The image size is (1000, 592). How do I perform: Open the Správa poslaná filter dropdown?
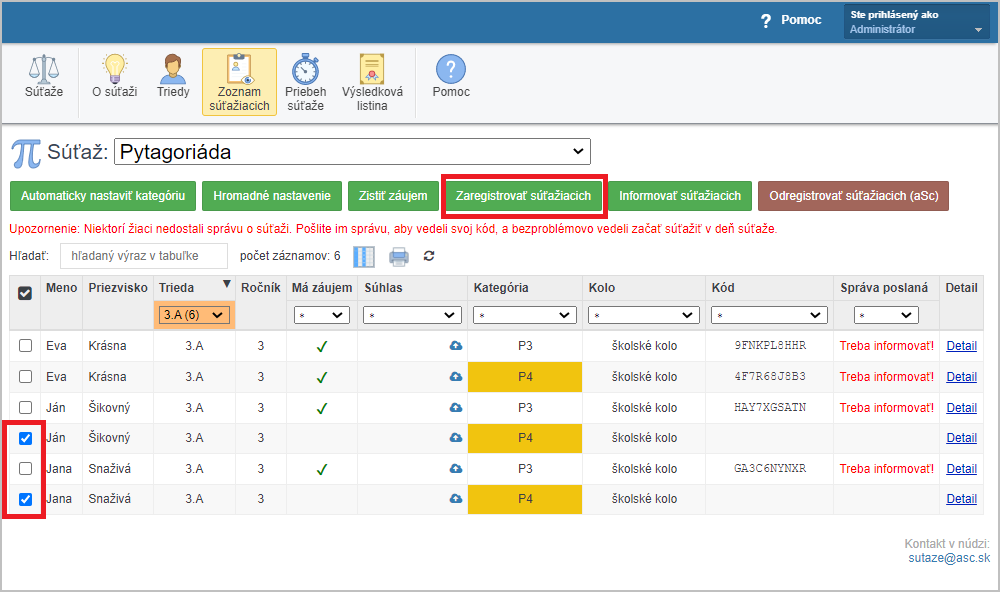[x=886, y=315]
